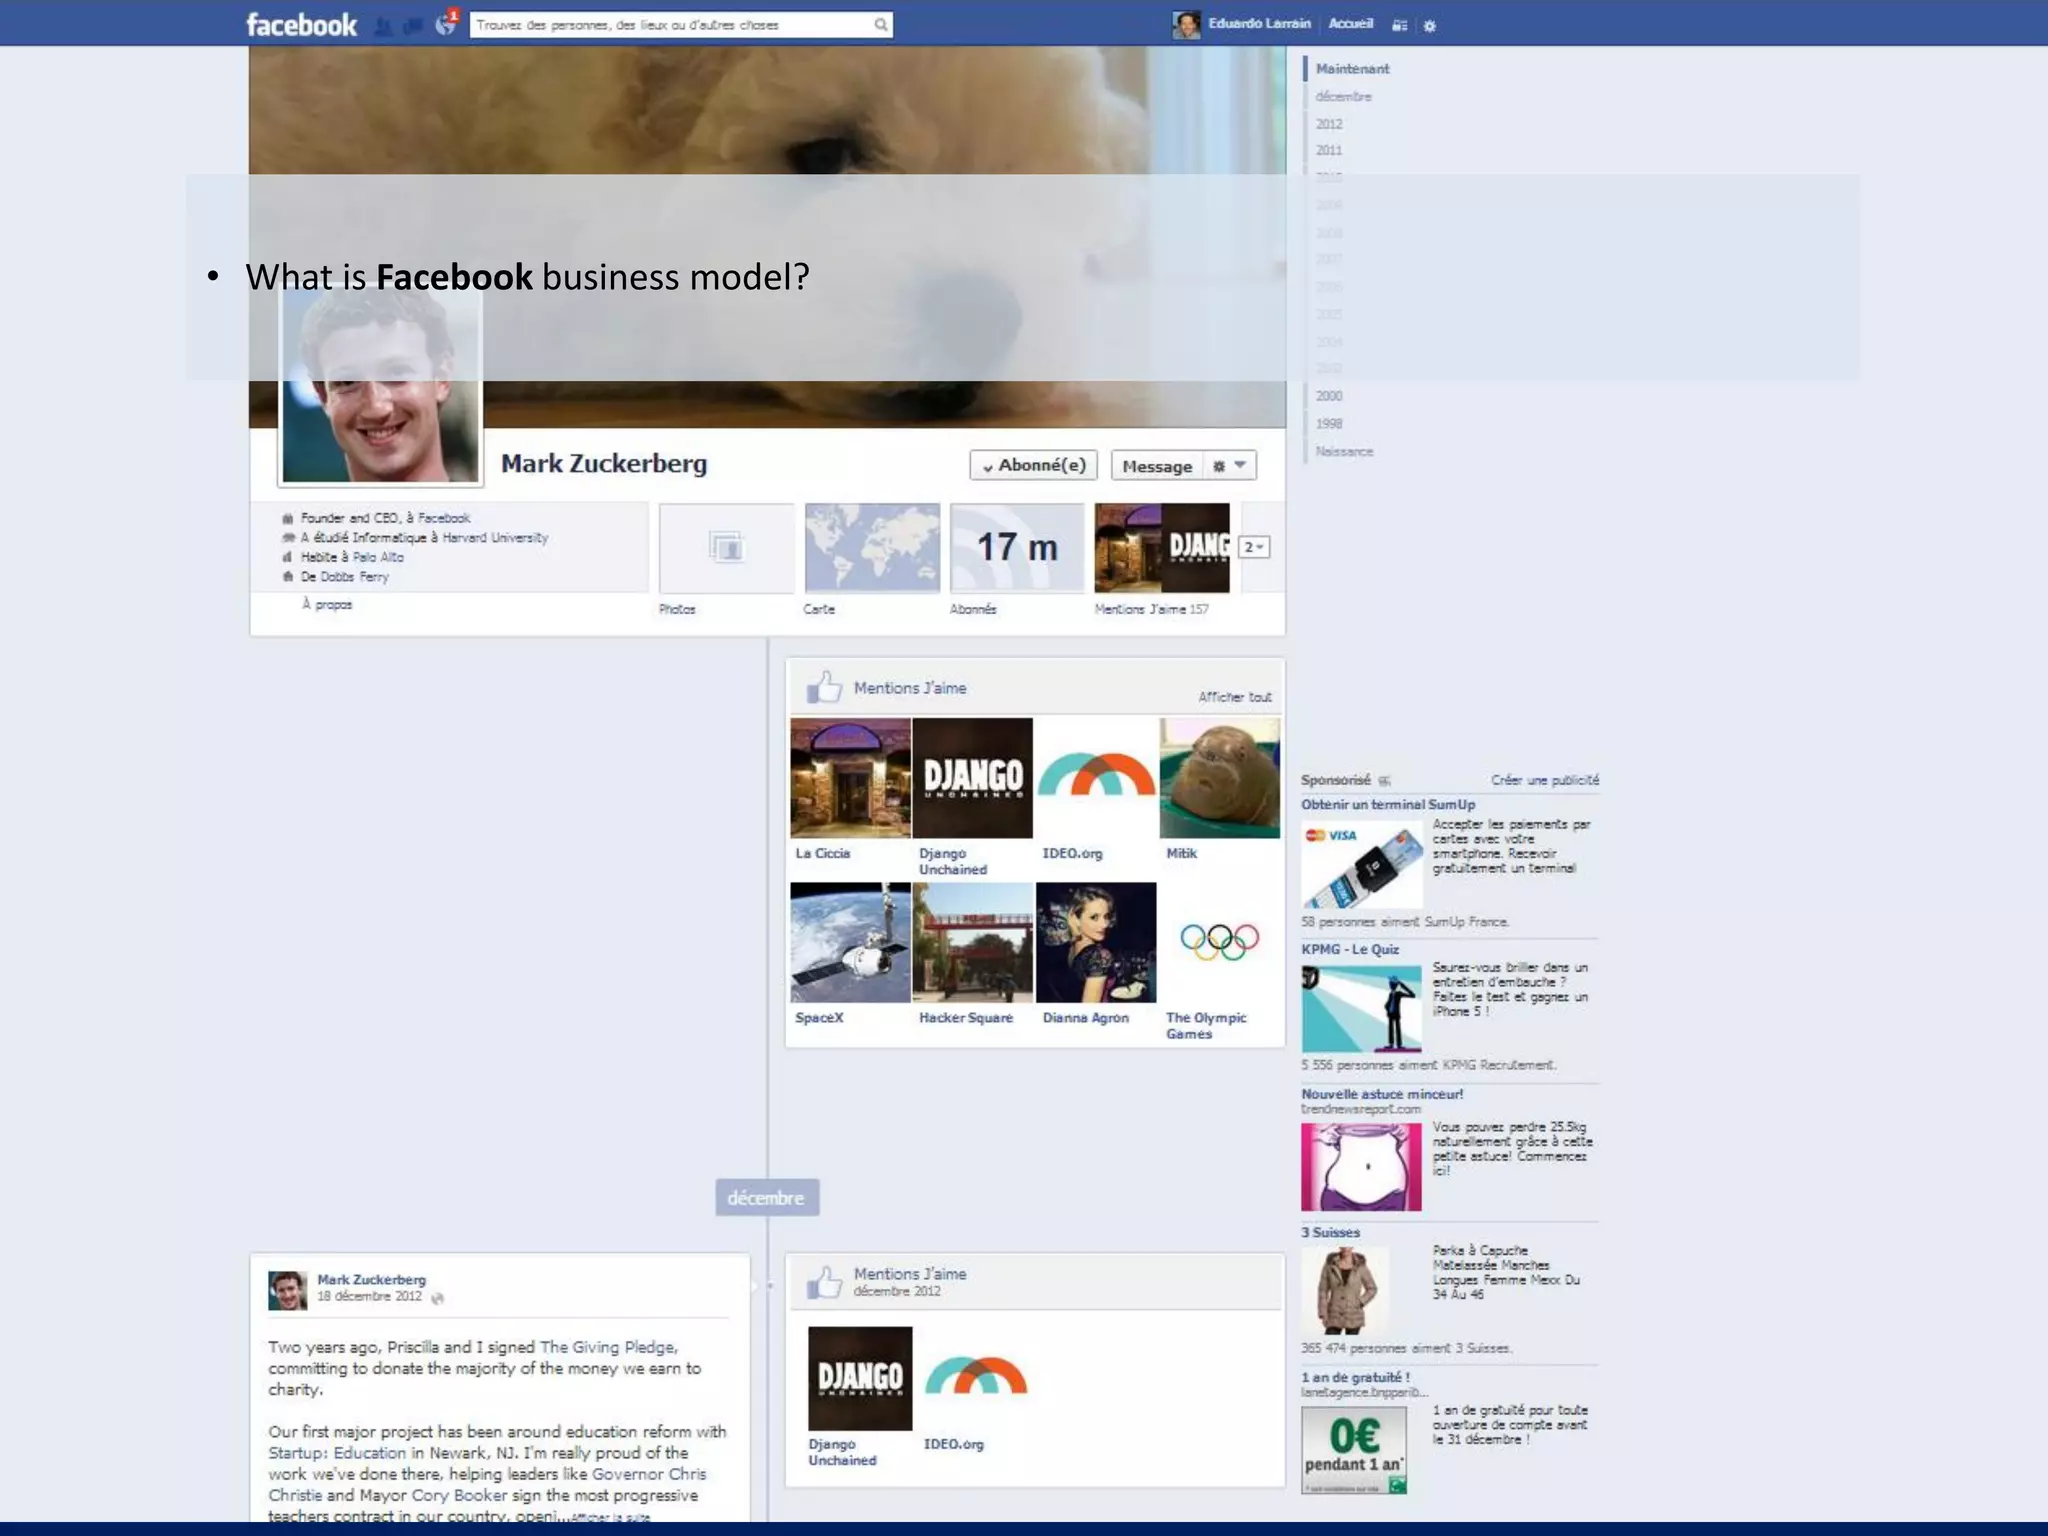Open SpaceX liked page thumbnail
The height and width of the screenshot is (1536, 2048).
(x=850, y=942)
